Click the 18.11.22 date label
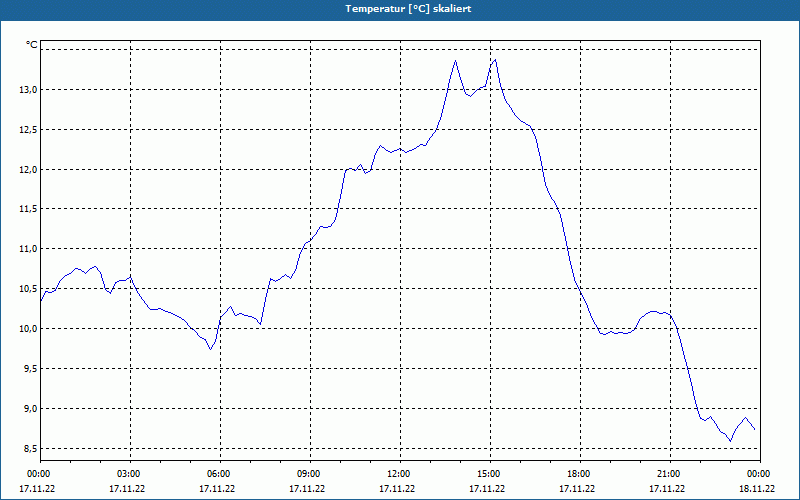The width and height of the screenshot is (800, 500). pyautogui.click(x=757, y=488)
